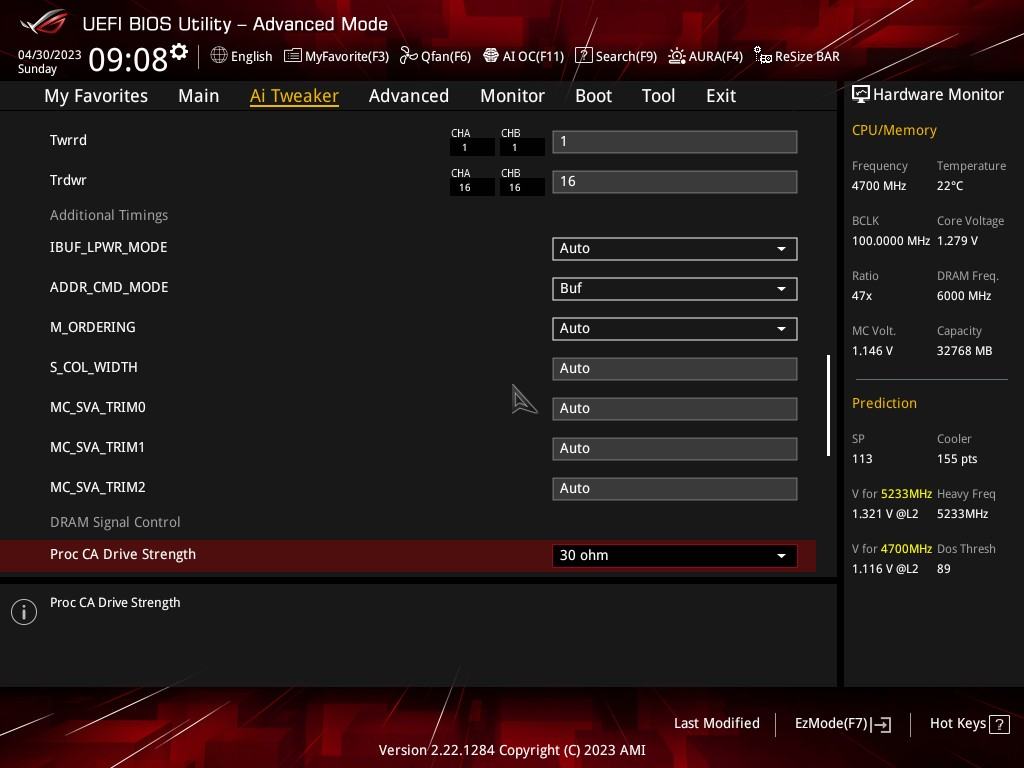Viewport: 1024px width, 768px height.
Task: Click Last Modified button
Action: point(716,723)
